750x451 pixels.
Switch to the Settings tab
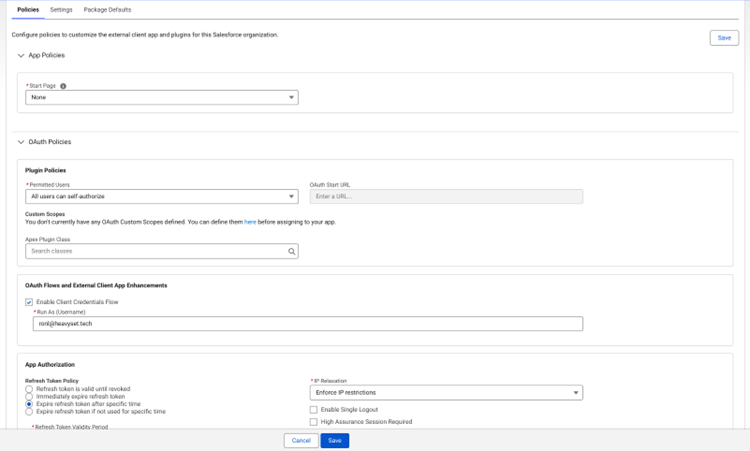pos(61,9)
